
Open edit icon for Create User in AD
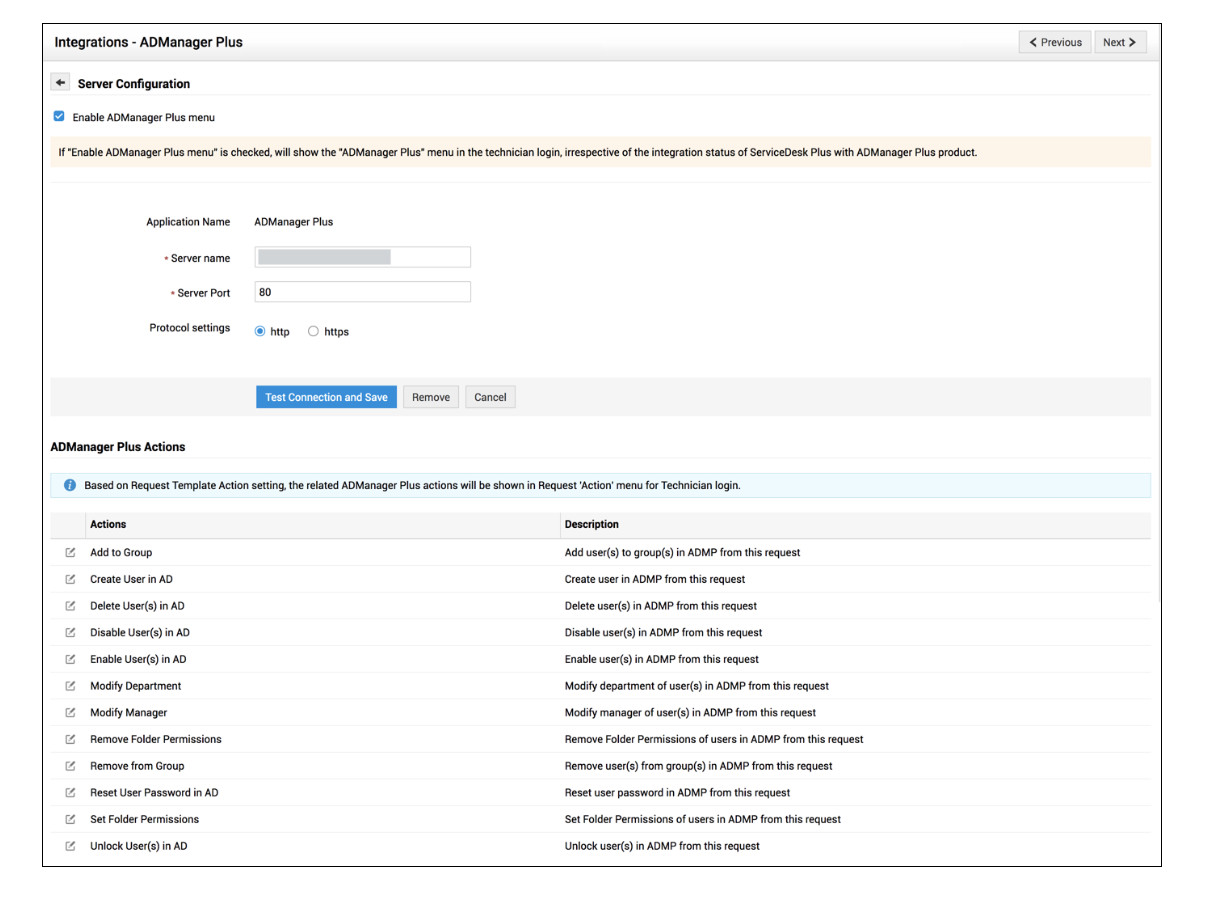pos(70,579)
